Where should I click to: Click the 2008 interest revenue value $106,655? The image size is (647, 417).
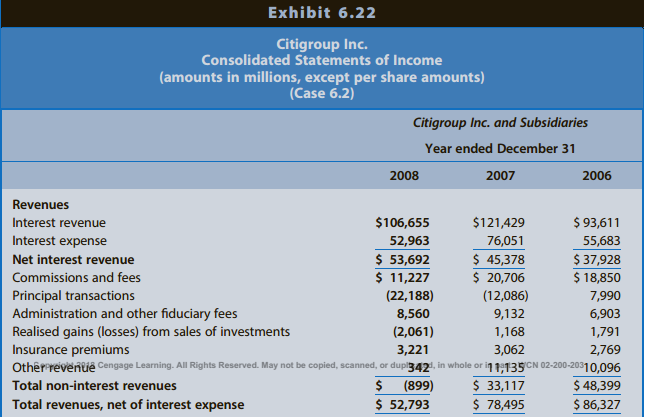(x=402, y=223)
